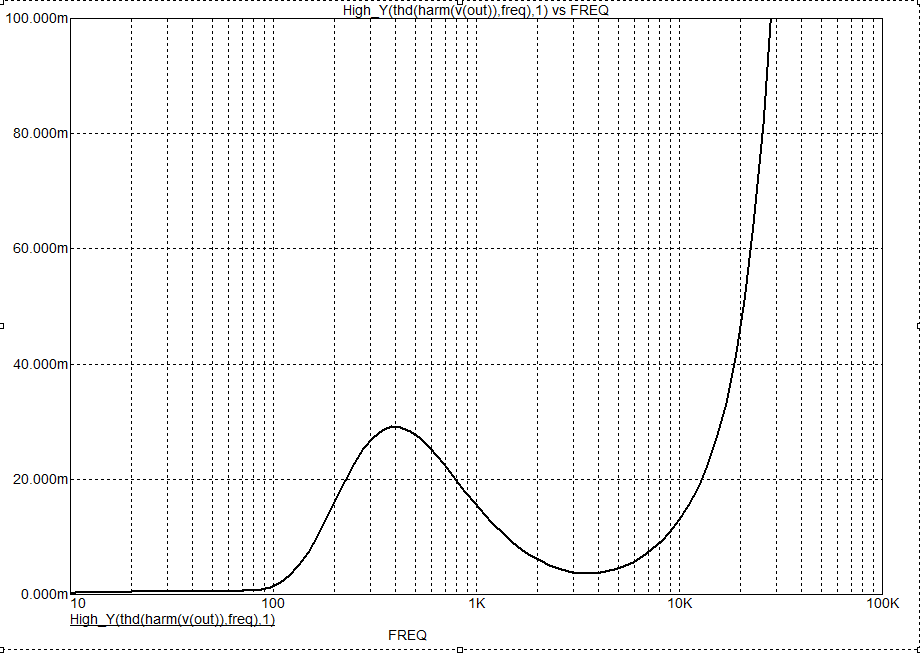The width and height of the screenshot is (920, 654).
Task: Click the 20.000m y-axis label
Action: 40,479
